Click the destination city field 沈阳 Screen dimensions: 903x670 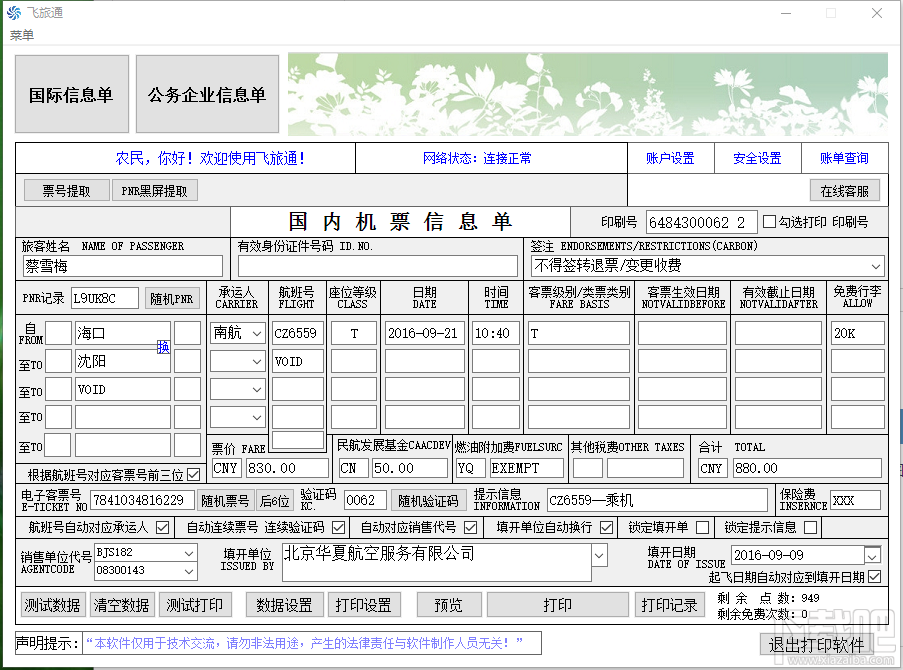click(123, 361)
